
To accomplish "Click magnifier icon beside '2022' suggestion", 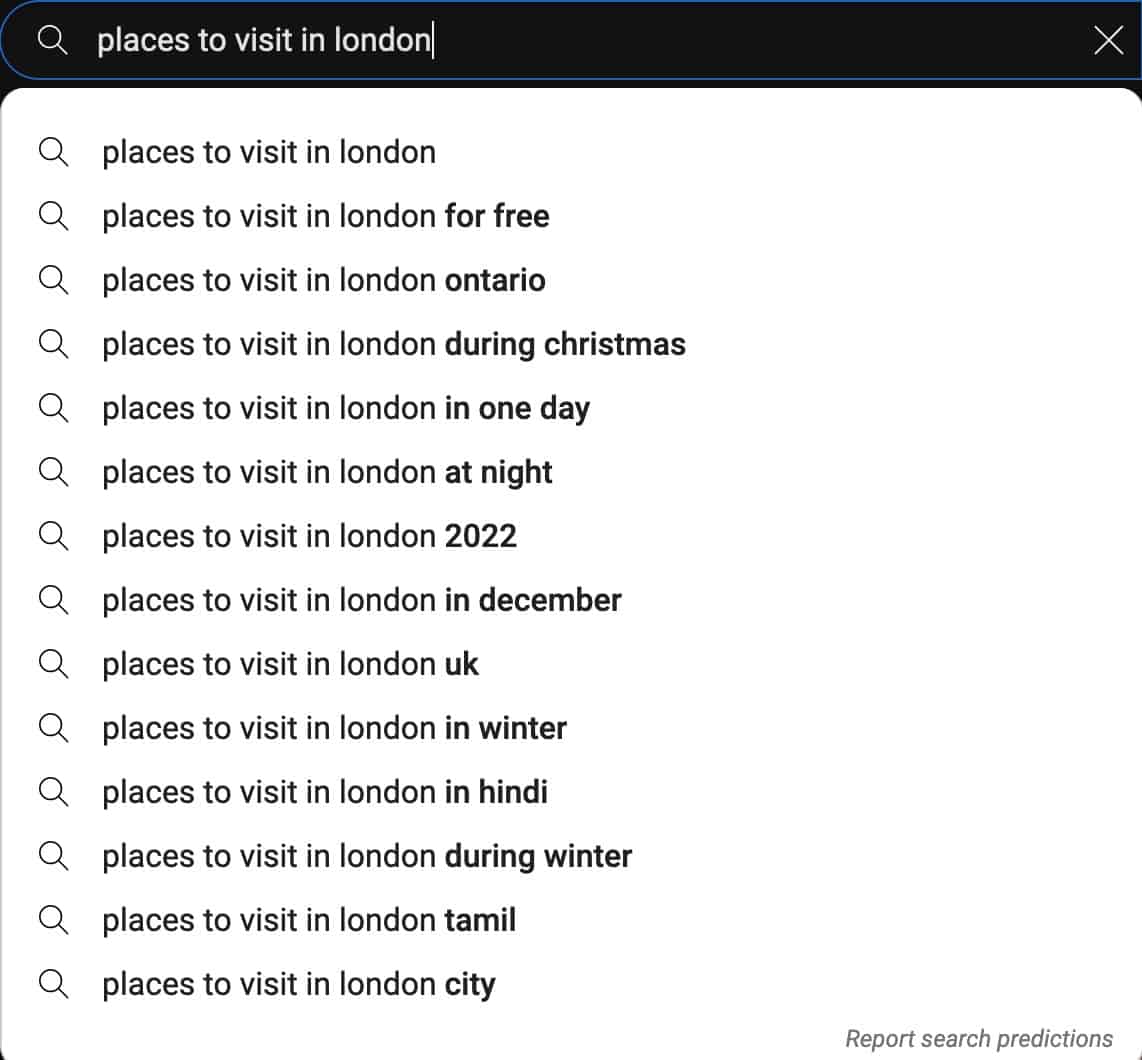I will coord(53,536).
